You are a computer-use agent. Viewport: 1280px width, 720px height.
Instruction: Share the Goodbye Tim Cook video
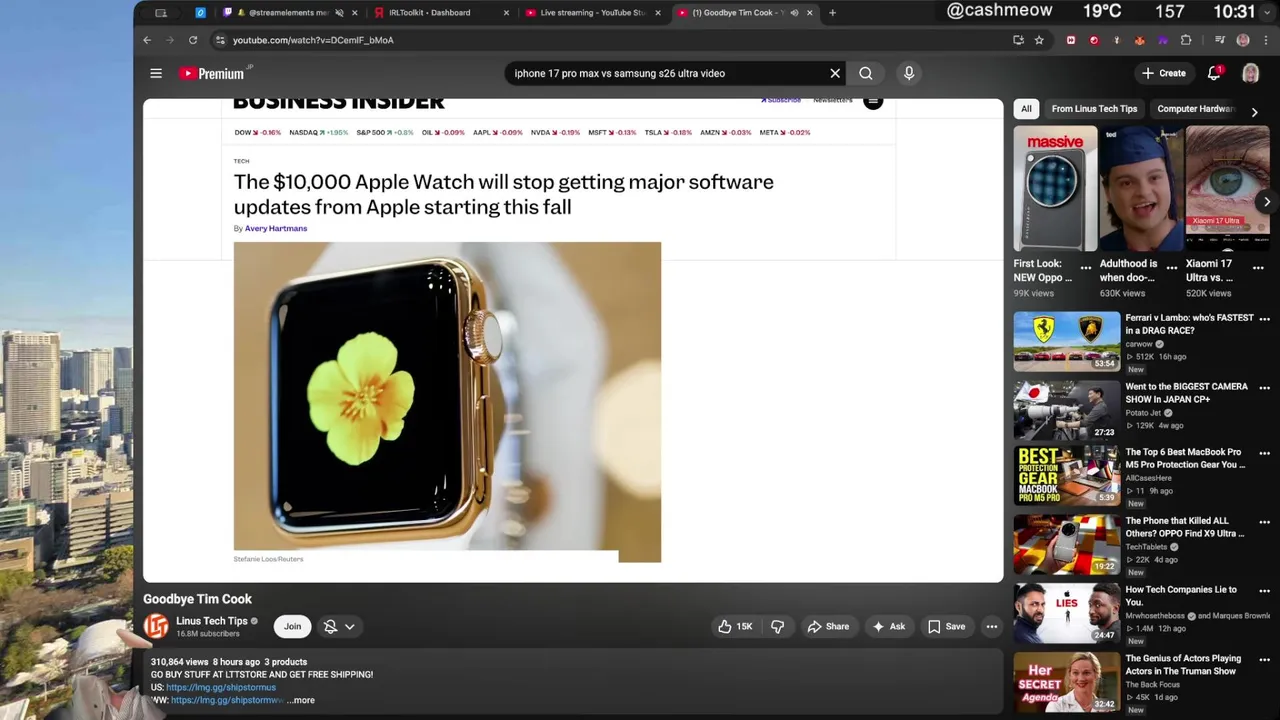828,627
